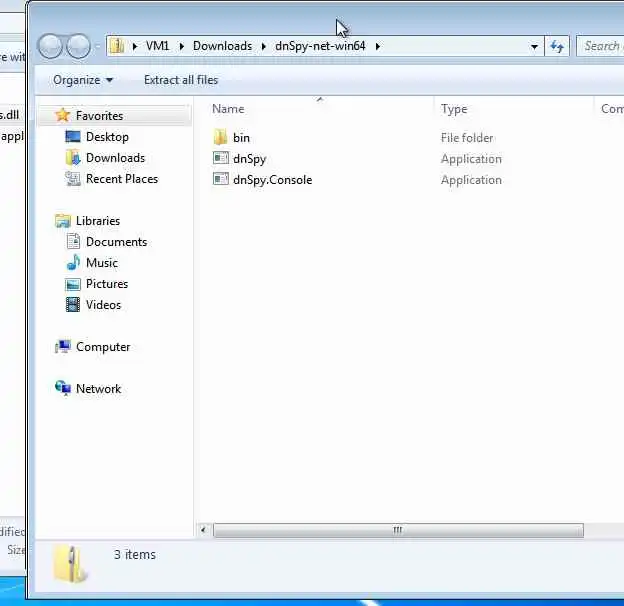Go to VM1 in the address path
The height and width of the screenshot is (606, 624).
coord(158,46)
